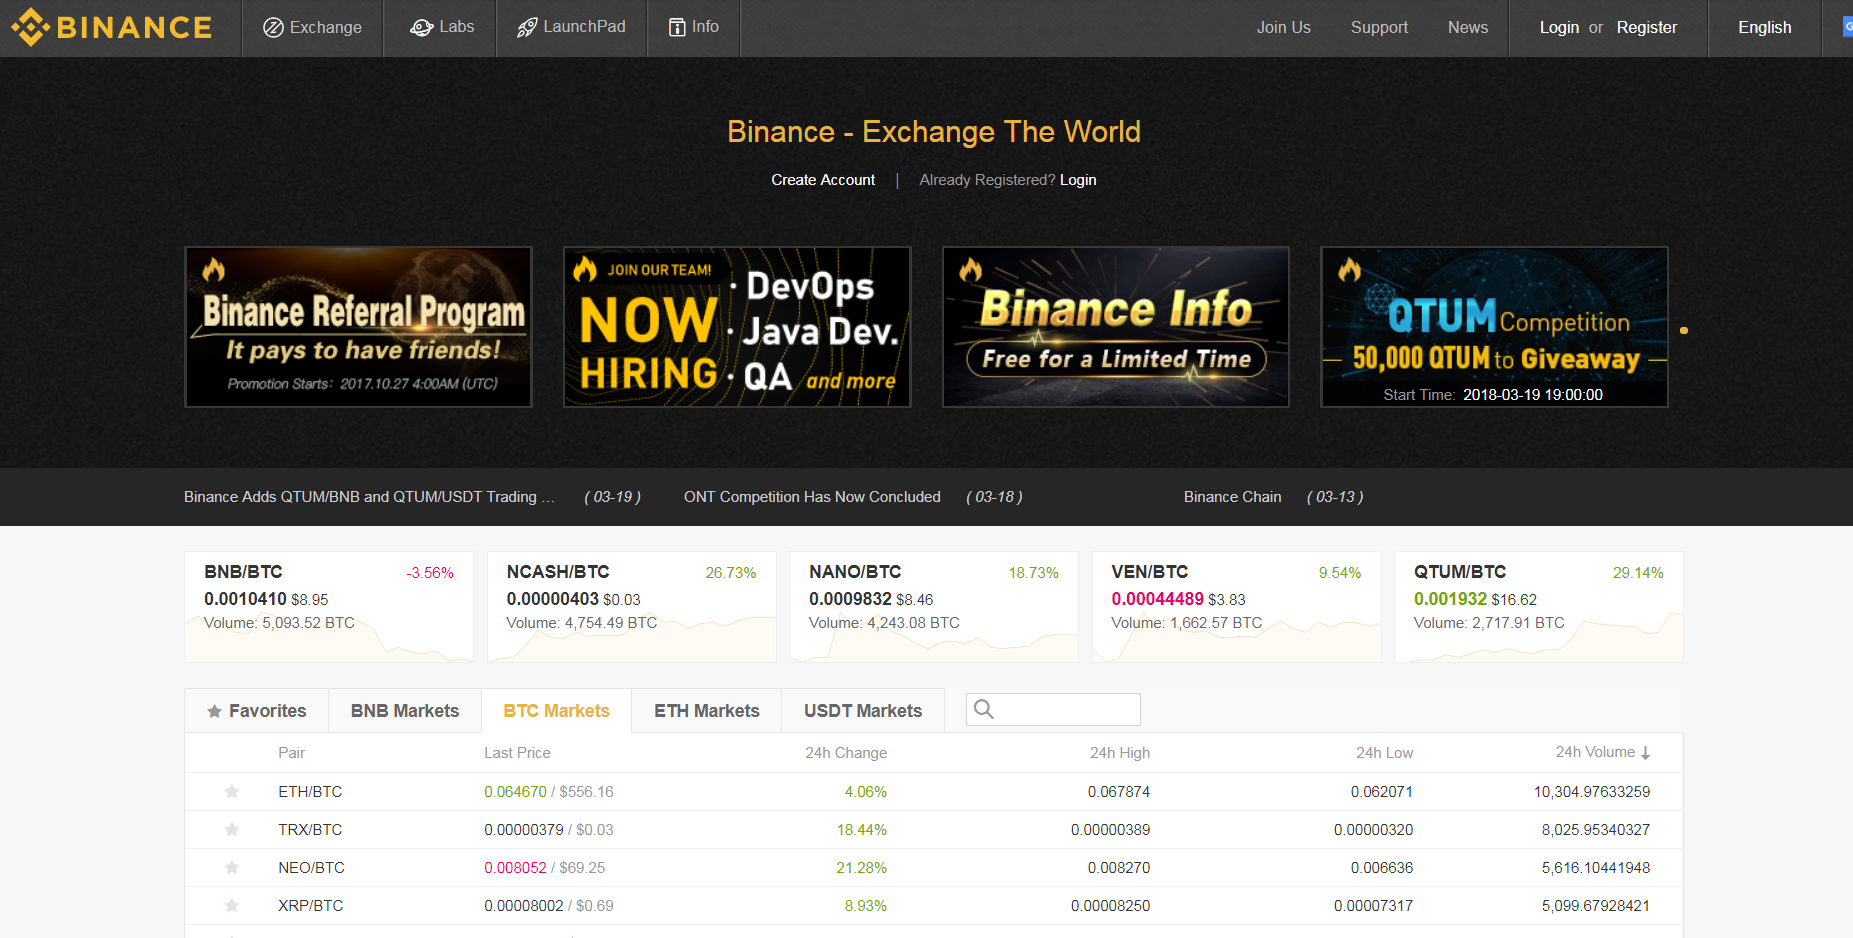Open ONT Competition Has Now Concluded announcement
Screen dimensions: 1853x938
click(812, 497)
